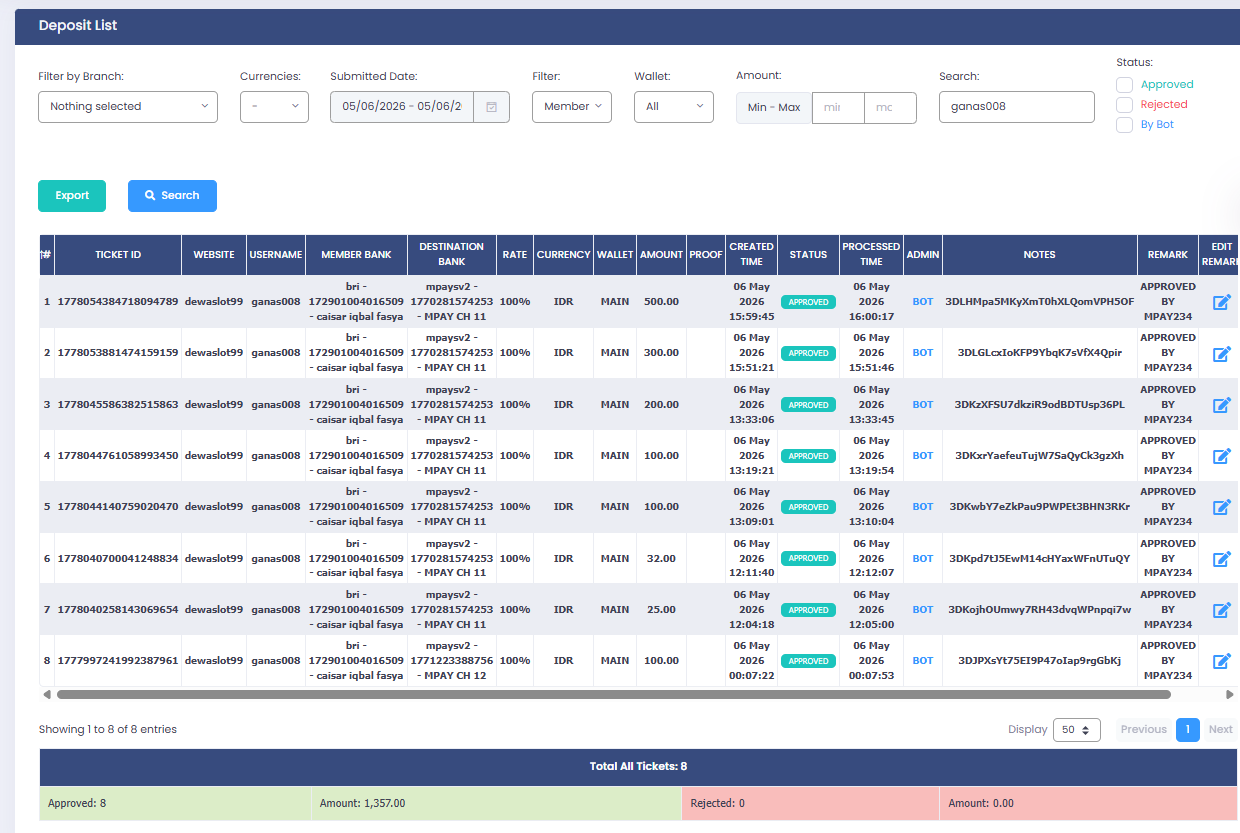Viewport: 1240px width, 833px height.
Task: Click the scrollbar's left arrow under the table
Action: [x=46, y=694]
